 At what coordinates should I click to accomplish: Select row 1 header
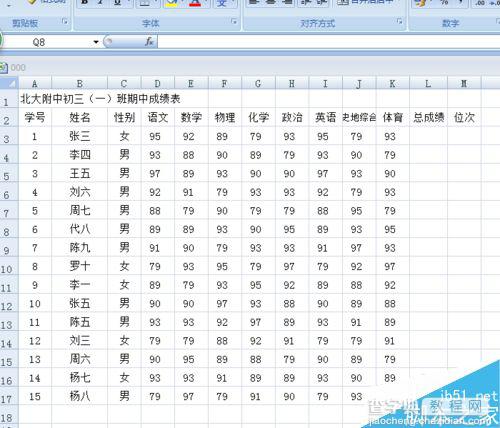9,99
